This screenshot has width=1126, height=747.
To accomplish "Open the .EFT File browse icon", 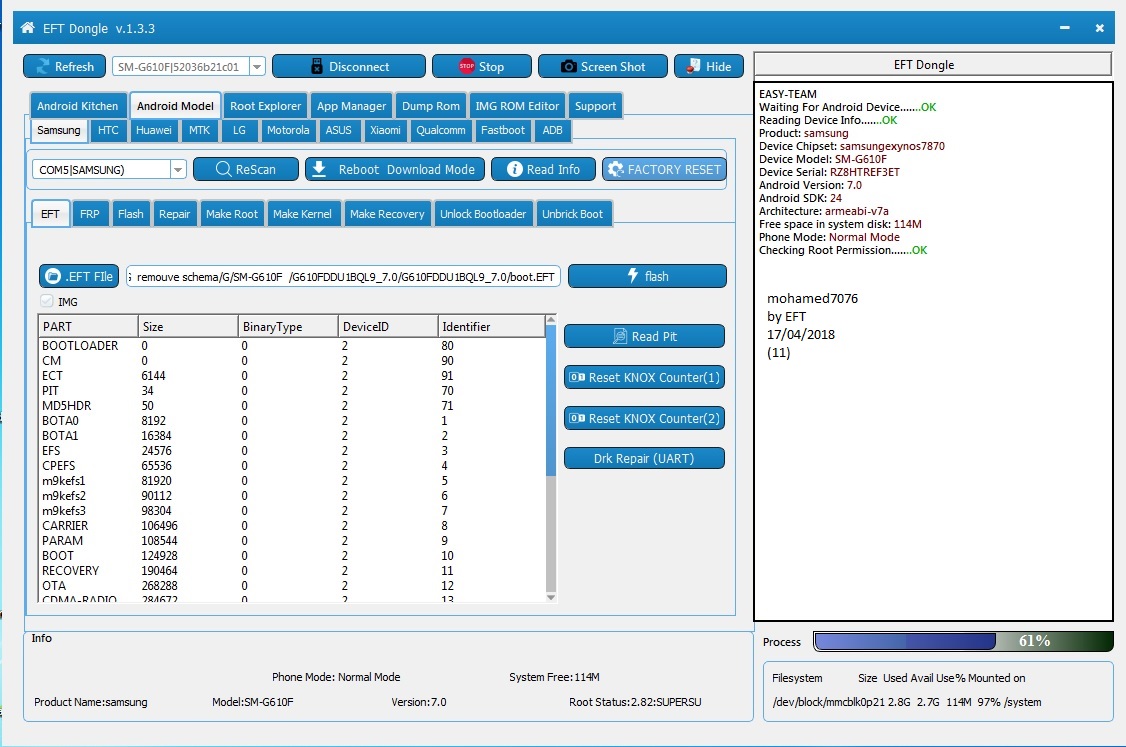I will pyautogui.click(x=53, y=276).
